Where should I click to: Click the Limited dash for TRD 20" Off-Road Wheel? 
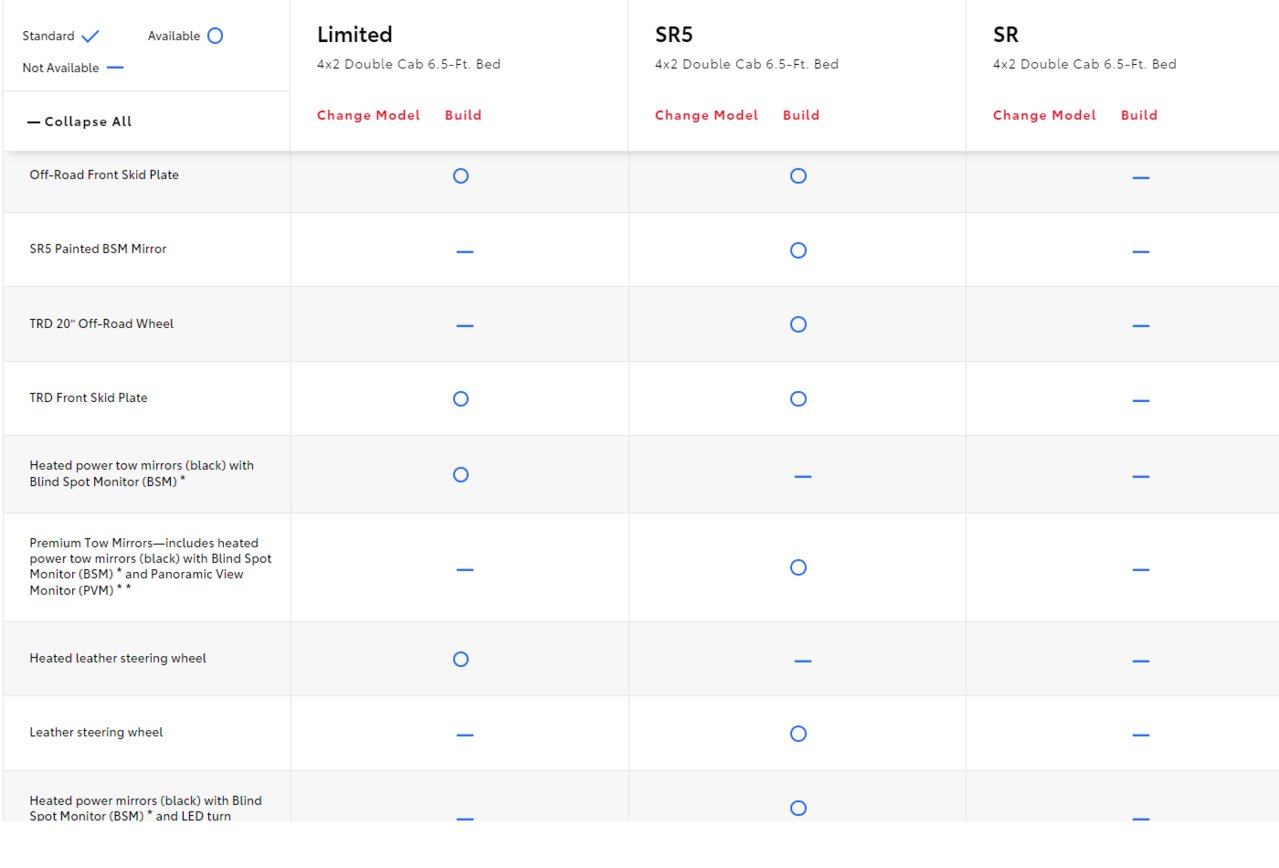(464, 326)
